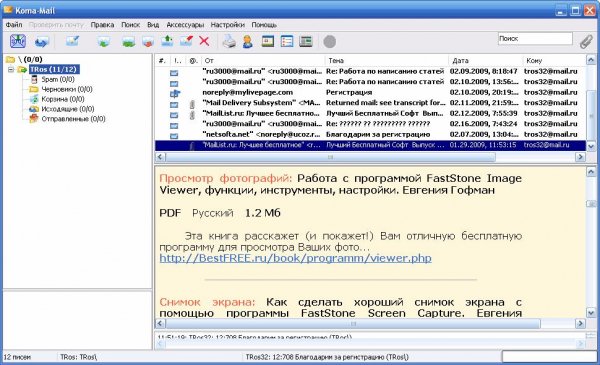Viewport: 600px width, 365px height.
Task: Click the third dark layout view icon
Action: pyautogui.click(x=306, y=41)
